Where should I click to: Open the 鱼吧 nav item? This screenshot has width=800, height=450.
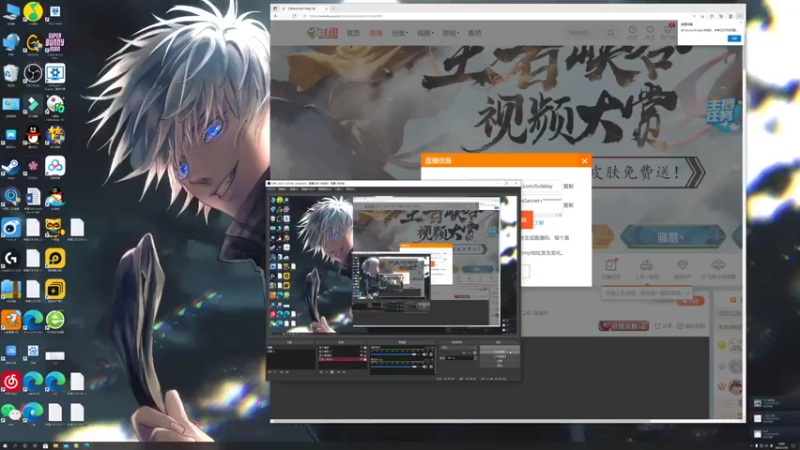pos(474,33)
